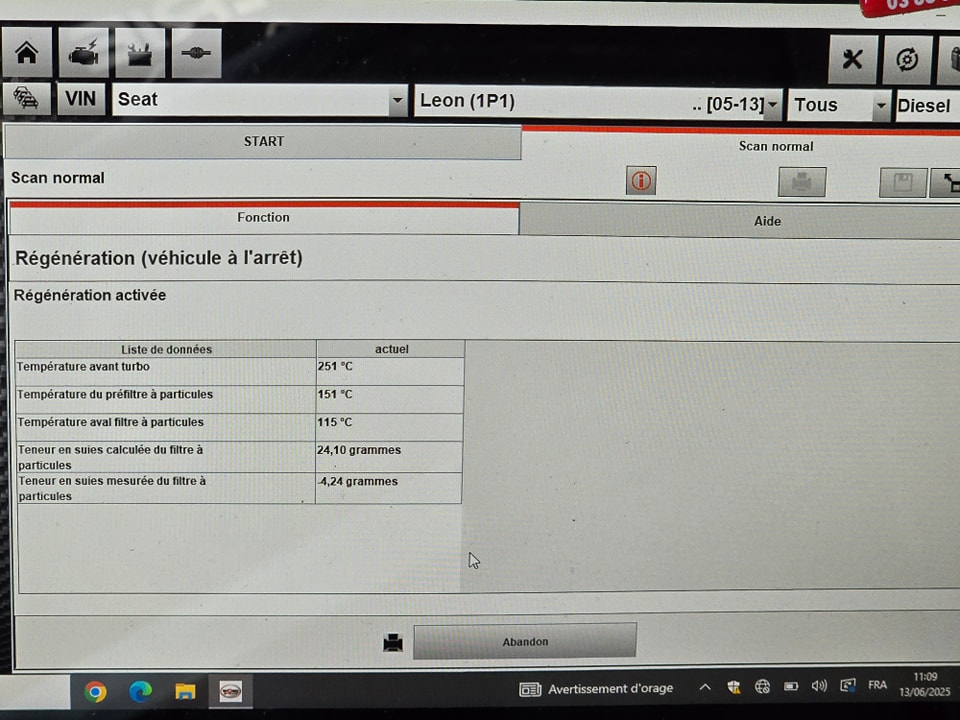Select the '115 °C' value cell
Viewport: 960px width, 720px height.
pyautogui.click(x=389, y=427)
